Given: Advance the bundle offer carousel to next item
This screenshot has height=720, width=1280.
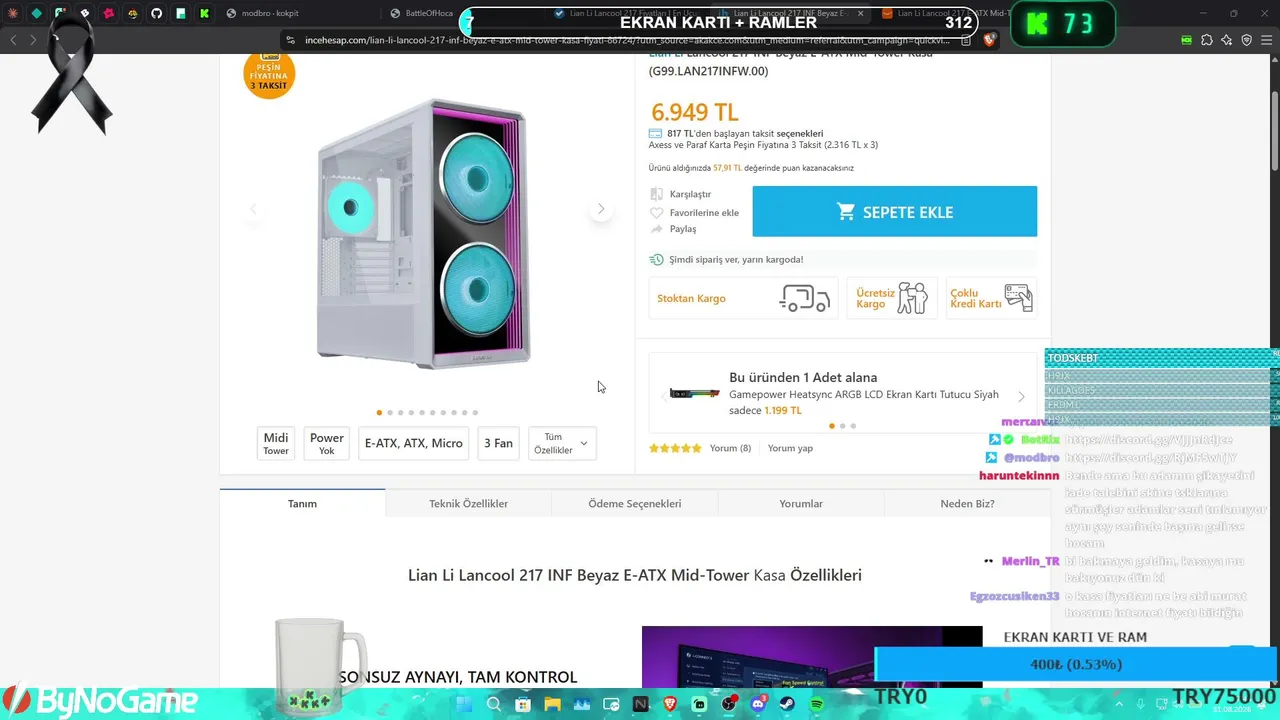Looking at the screenshot, I should [x=1021, y=396].
